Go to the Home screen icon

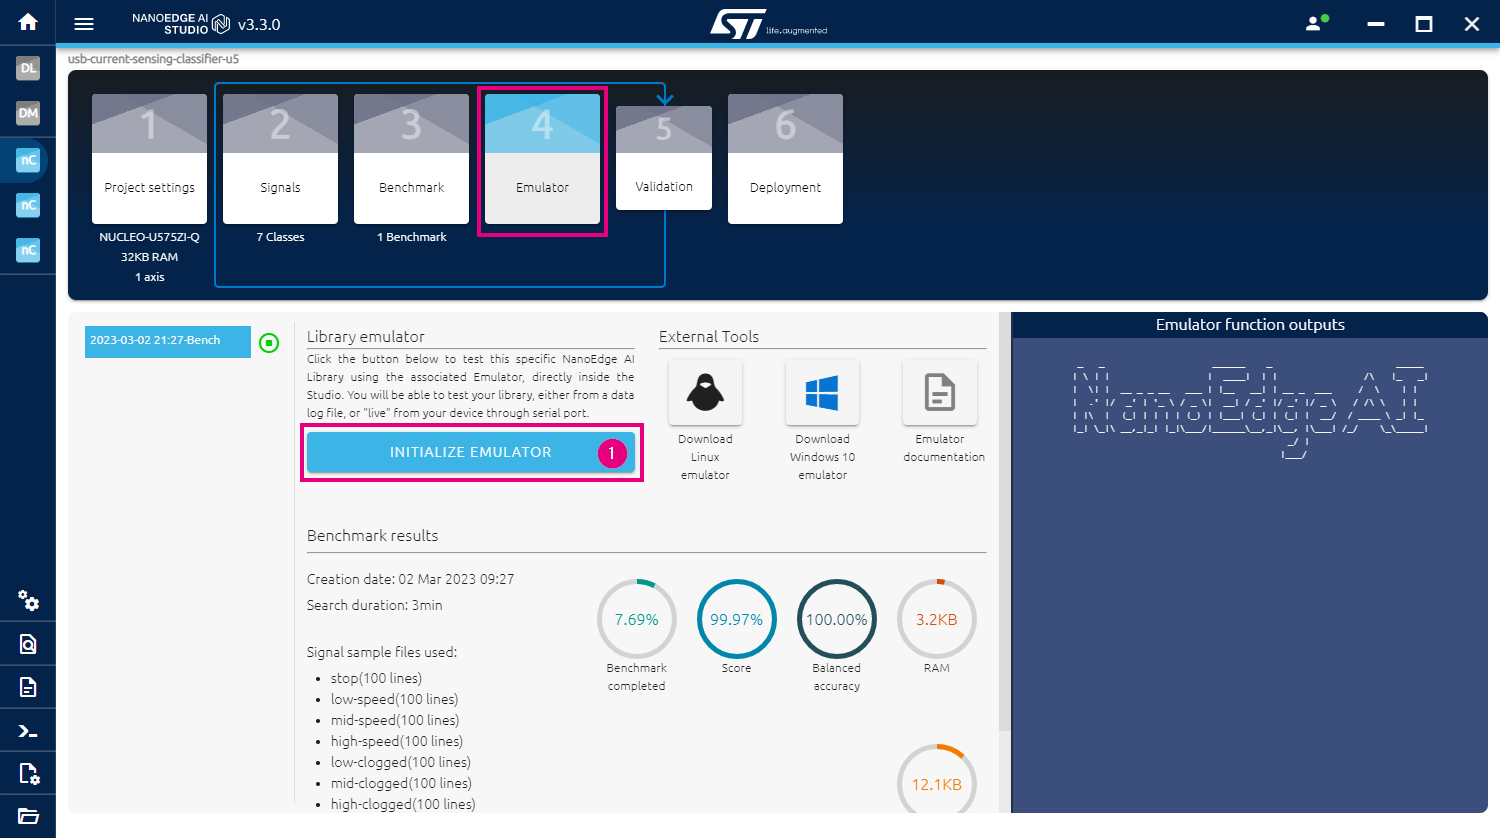click(28, 22)
